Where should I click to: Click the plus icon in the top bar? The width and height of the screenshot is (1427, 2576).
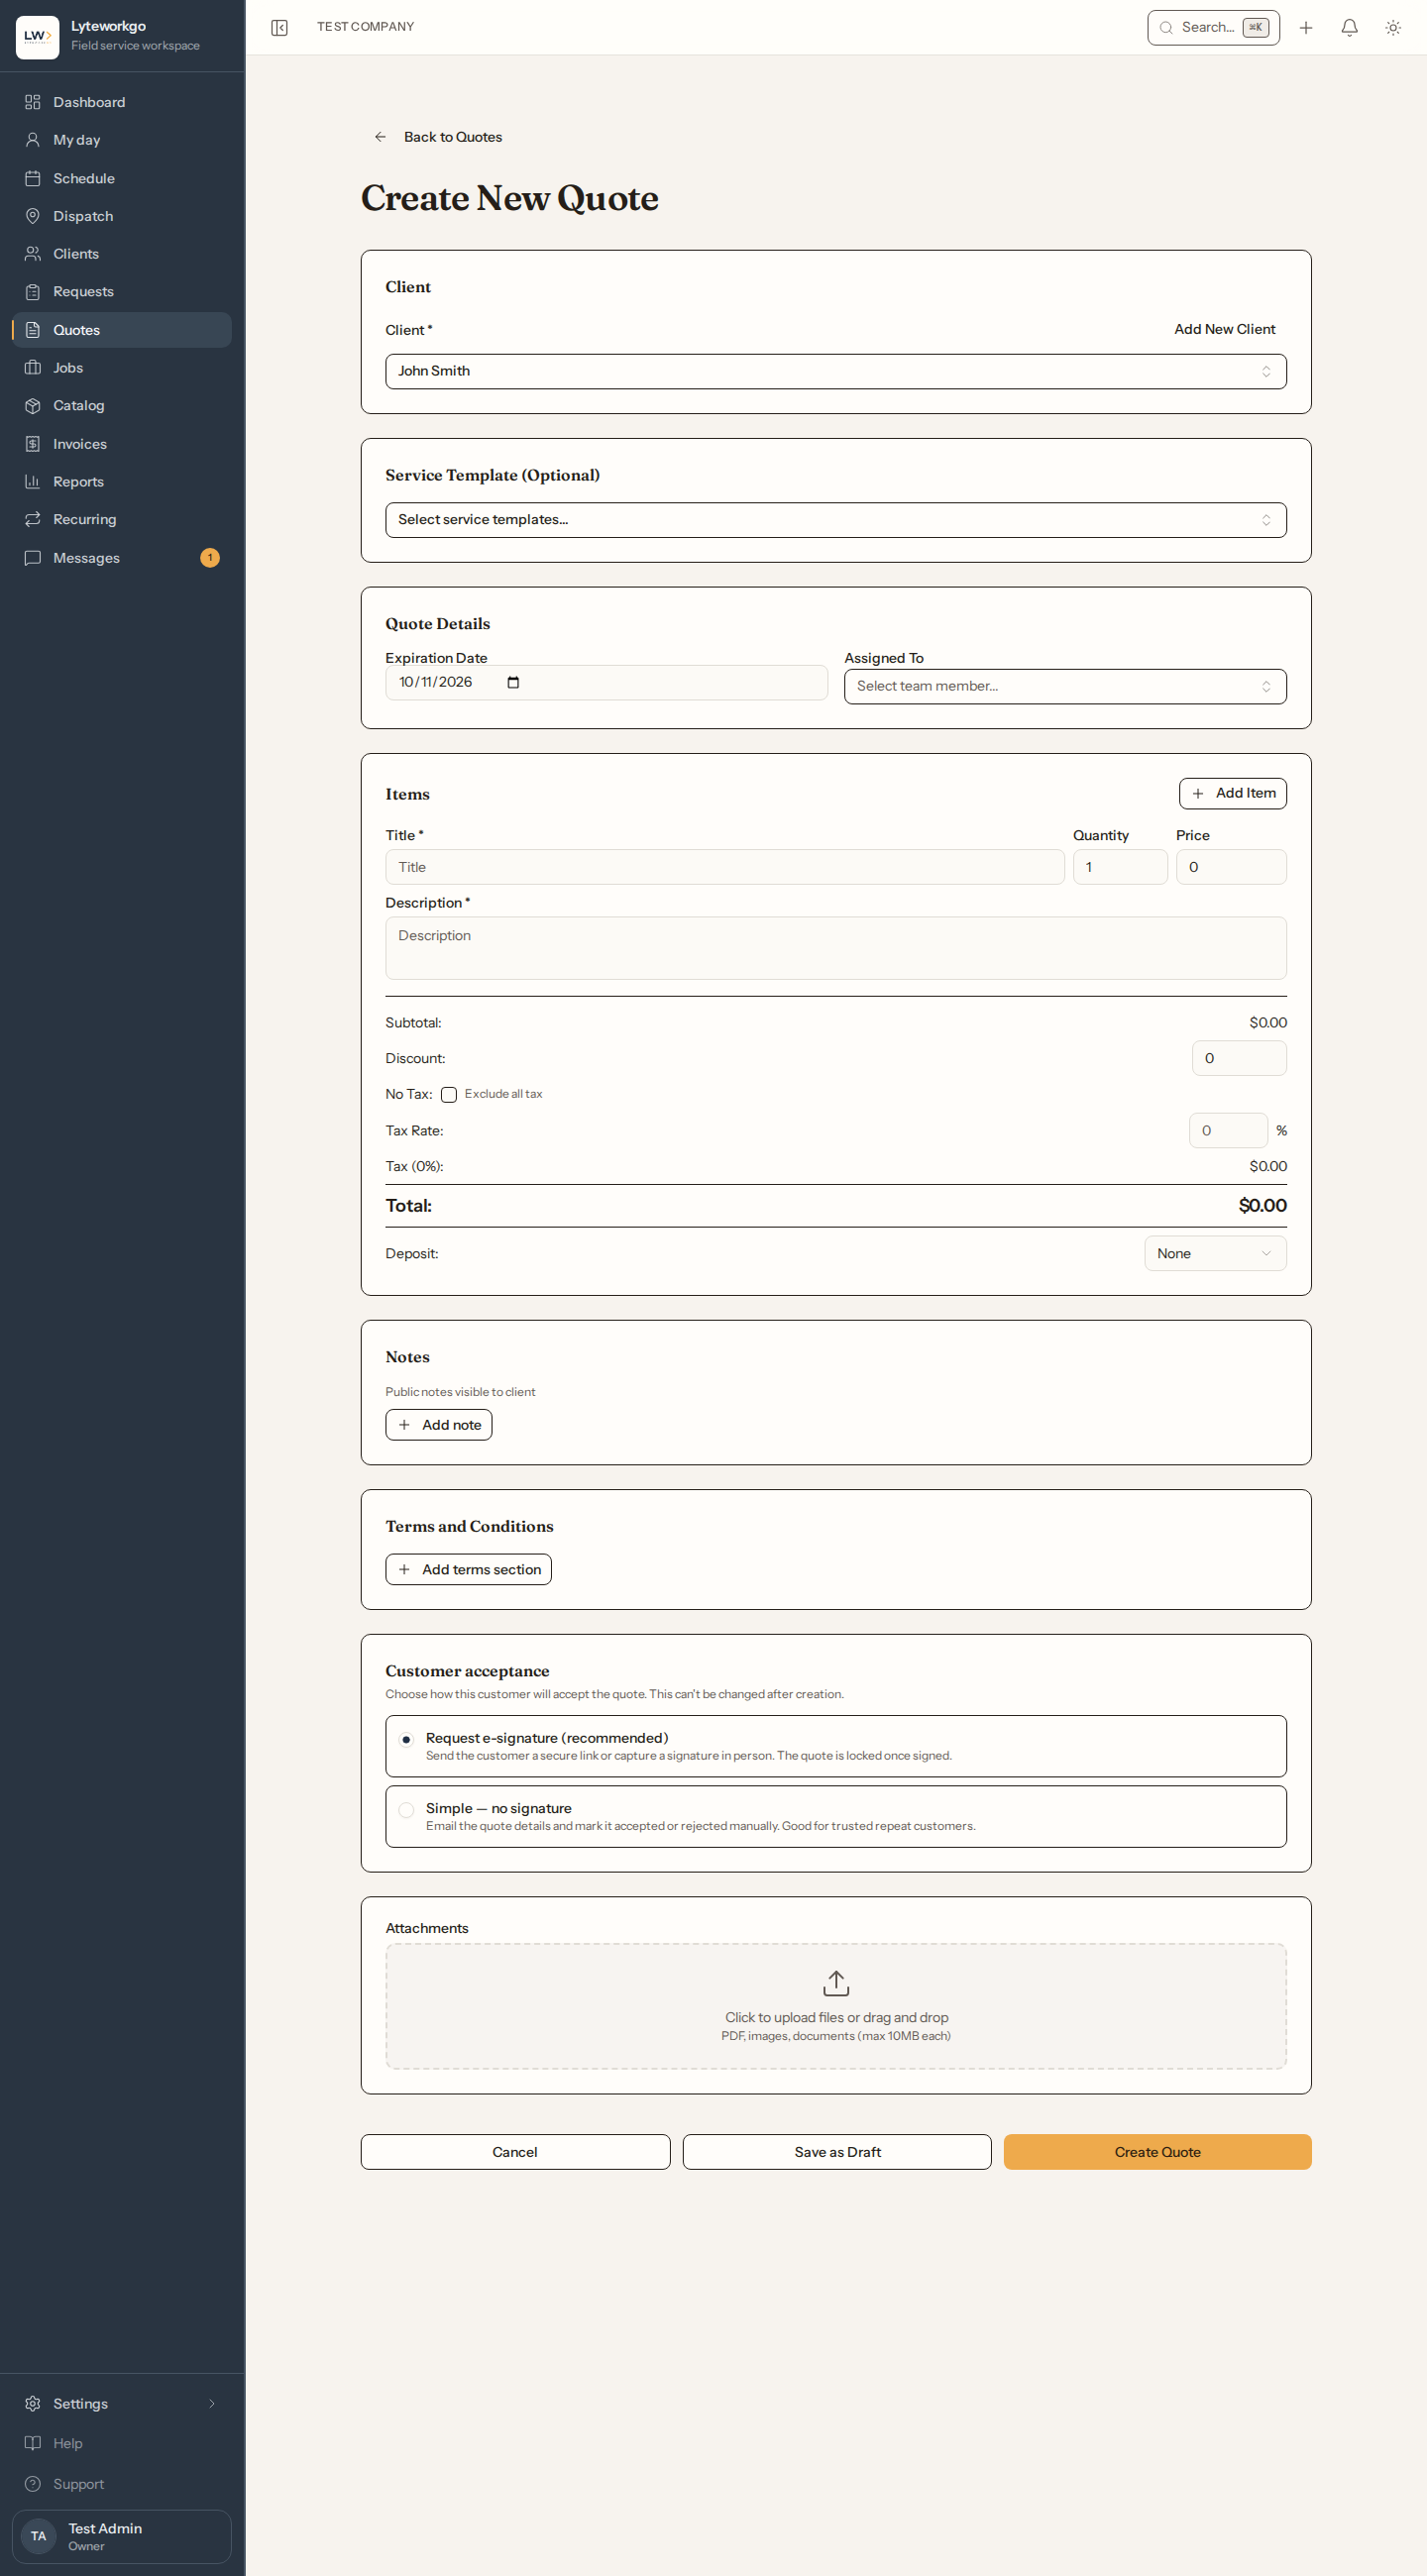[x=1305, y=27]
